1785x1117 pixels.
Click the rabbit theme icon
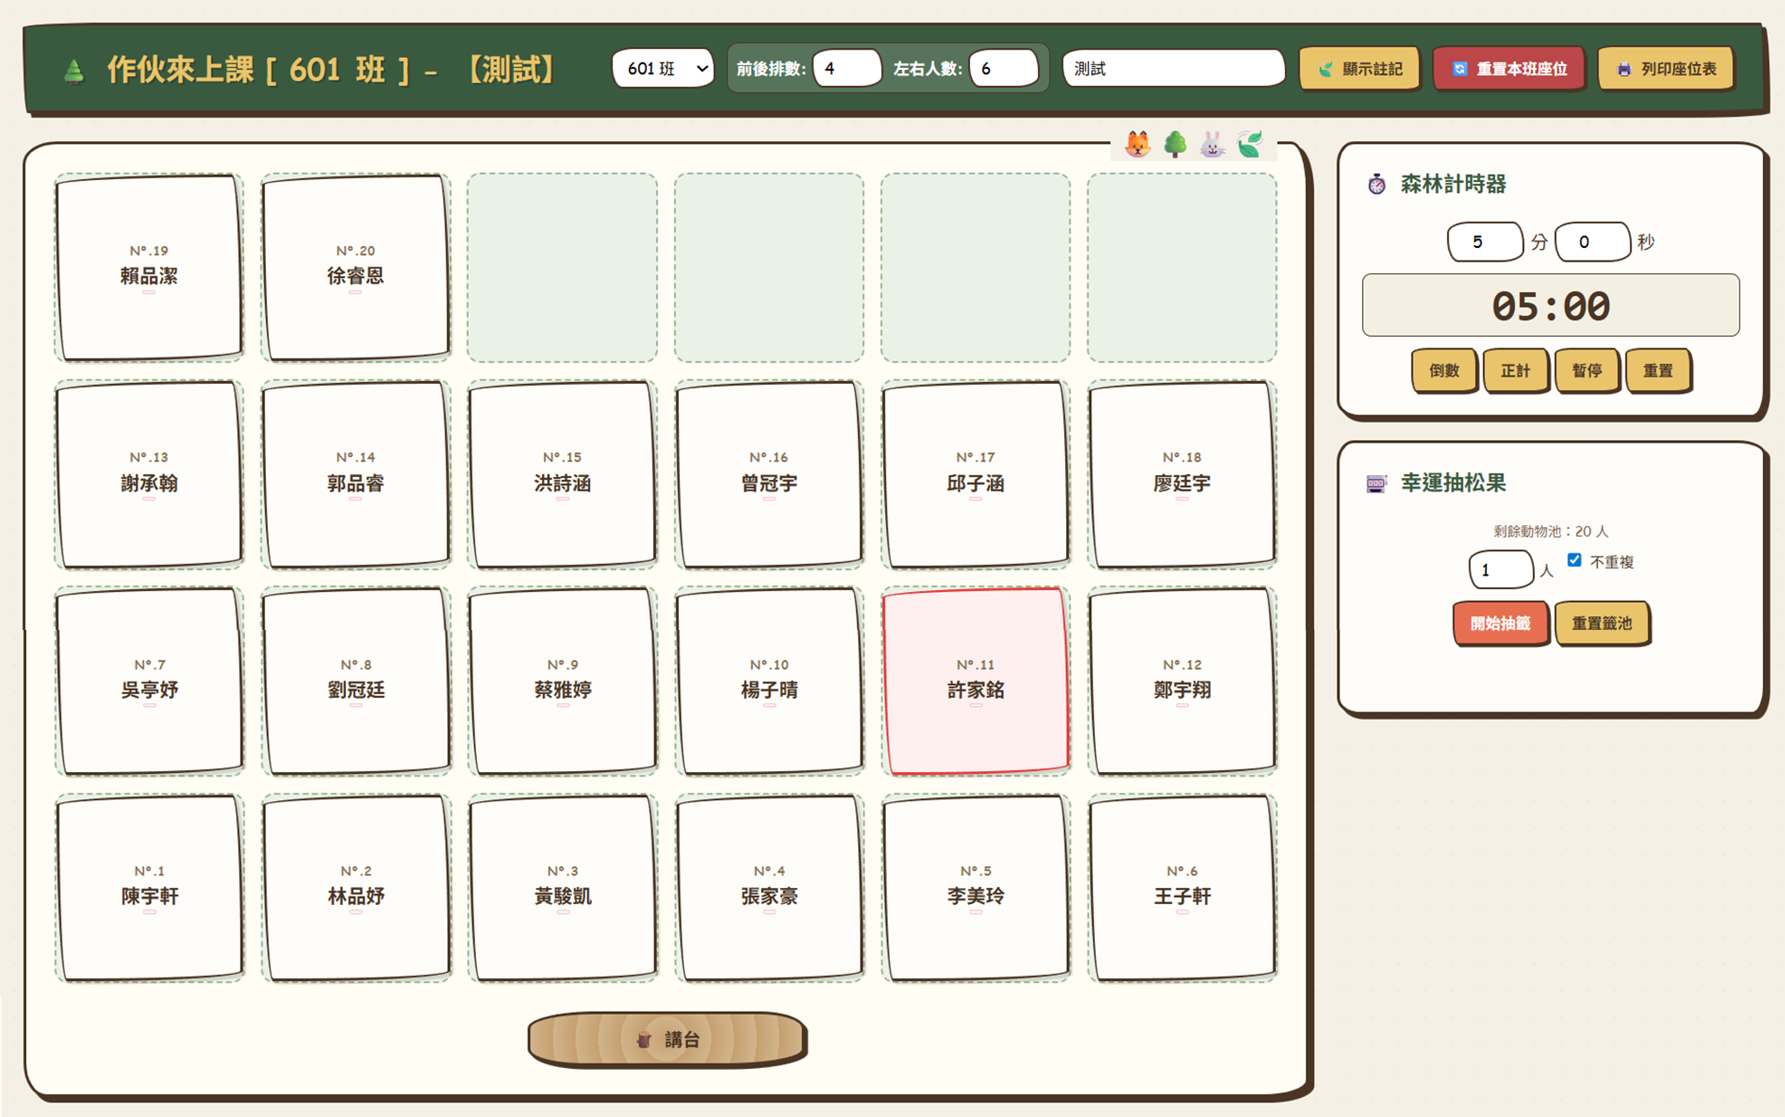[x=1212, y=145]
